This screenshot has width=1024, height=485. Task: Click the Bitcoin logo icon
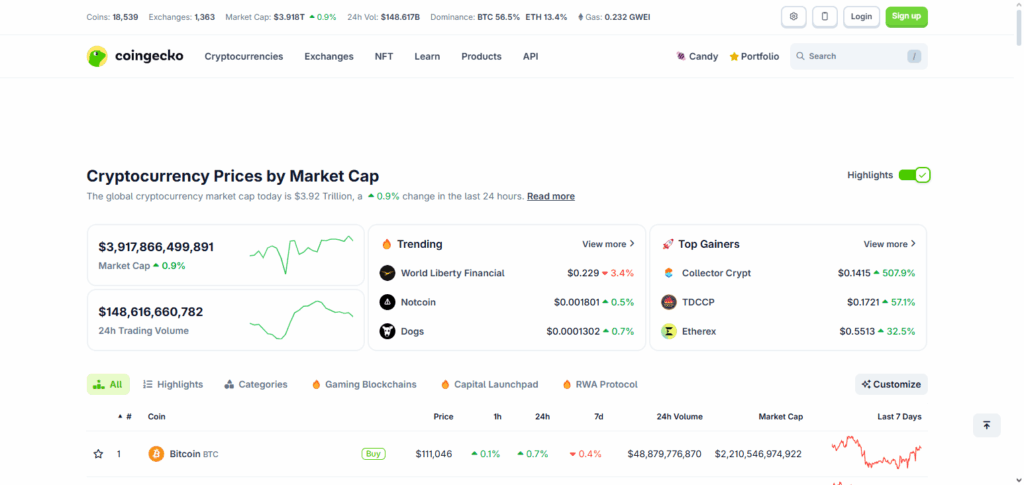(156, 454)
